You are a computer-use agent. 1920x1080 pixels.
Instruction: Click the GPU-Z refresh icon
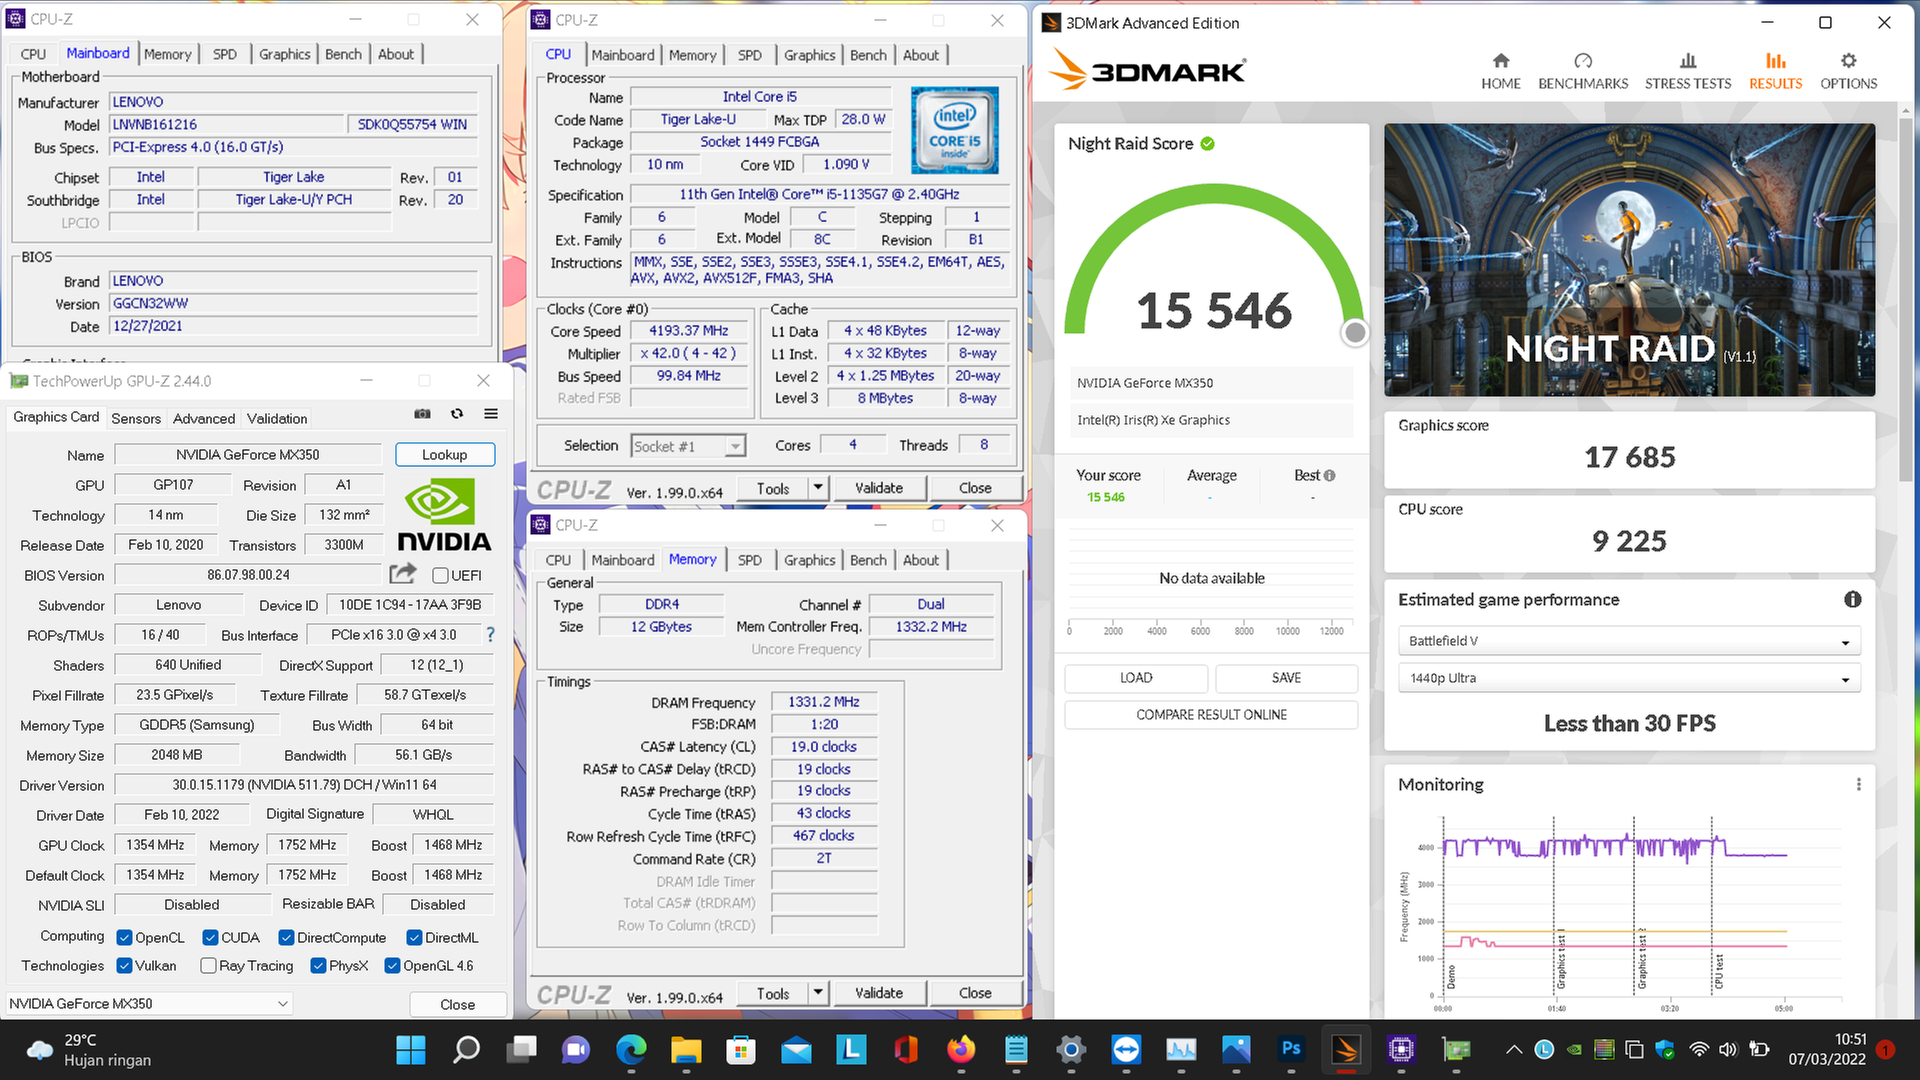point(457,414)
